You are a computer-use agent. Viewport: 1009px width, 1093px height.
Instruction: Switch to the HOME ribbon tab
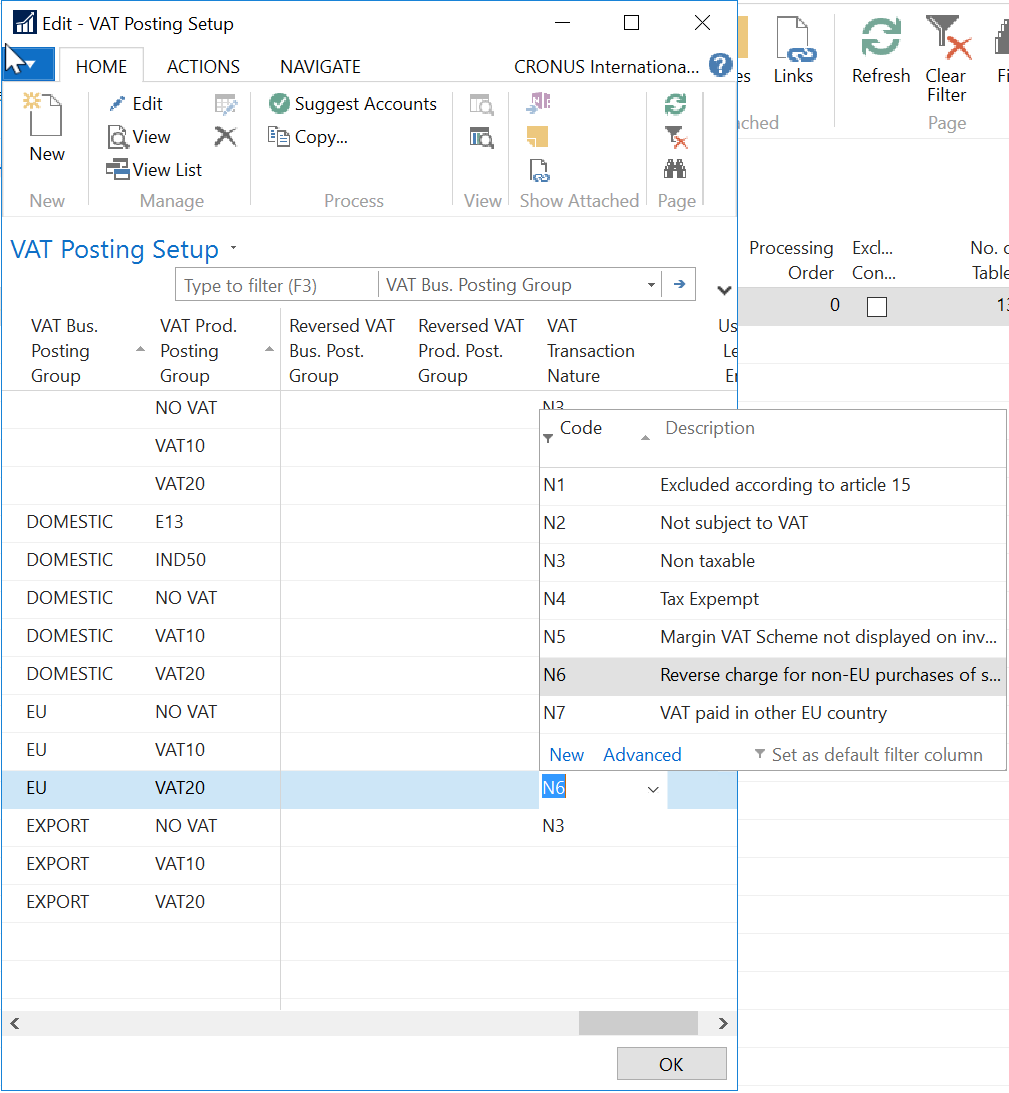(101, 66)
